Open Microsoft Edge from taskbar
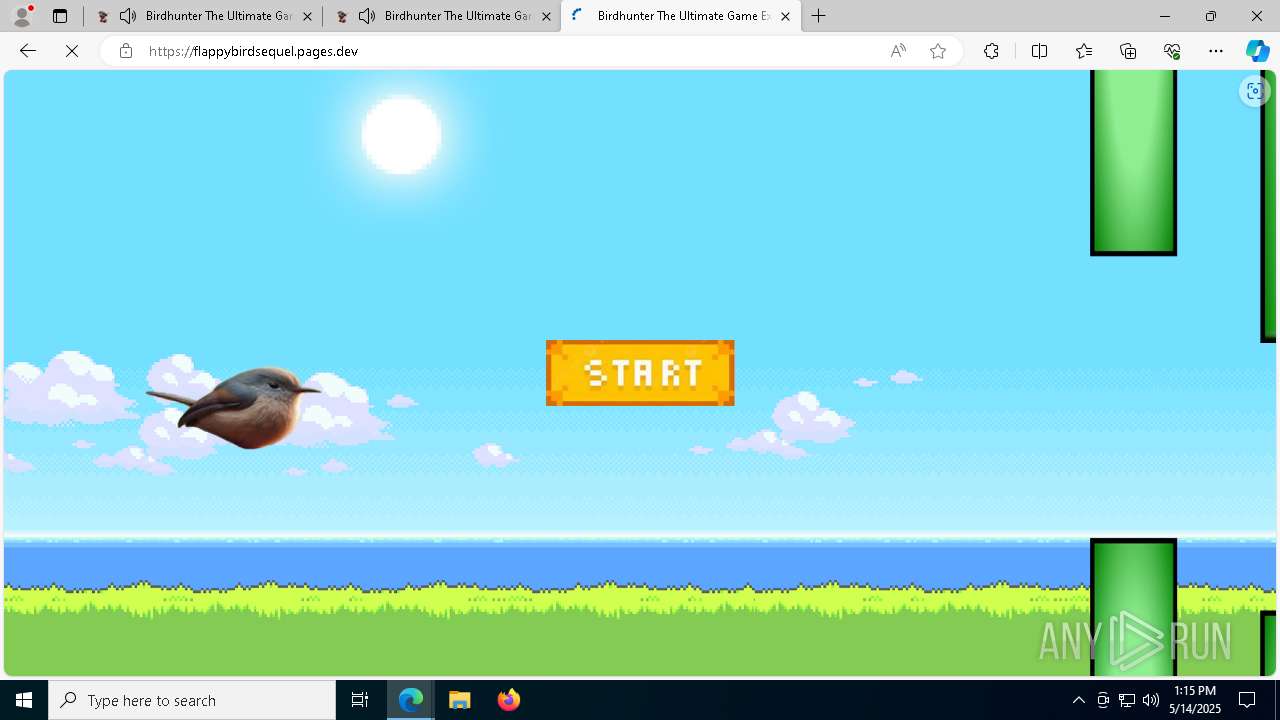The width and height of the screenshot is (1280, 720). 411,700
